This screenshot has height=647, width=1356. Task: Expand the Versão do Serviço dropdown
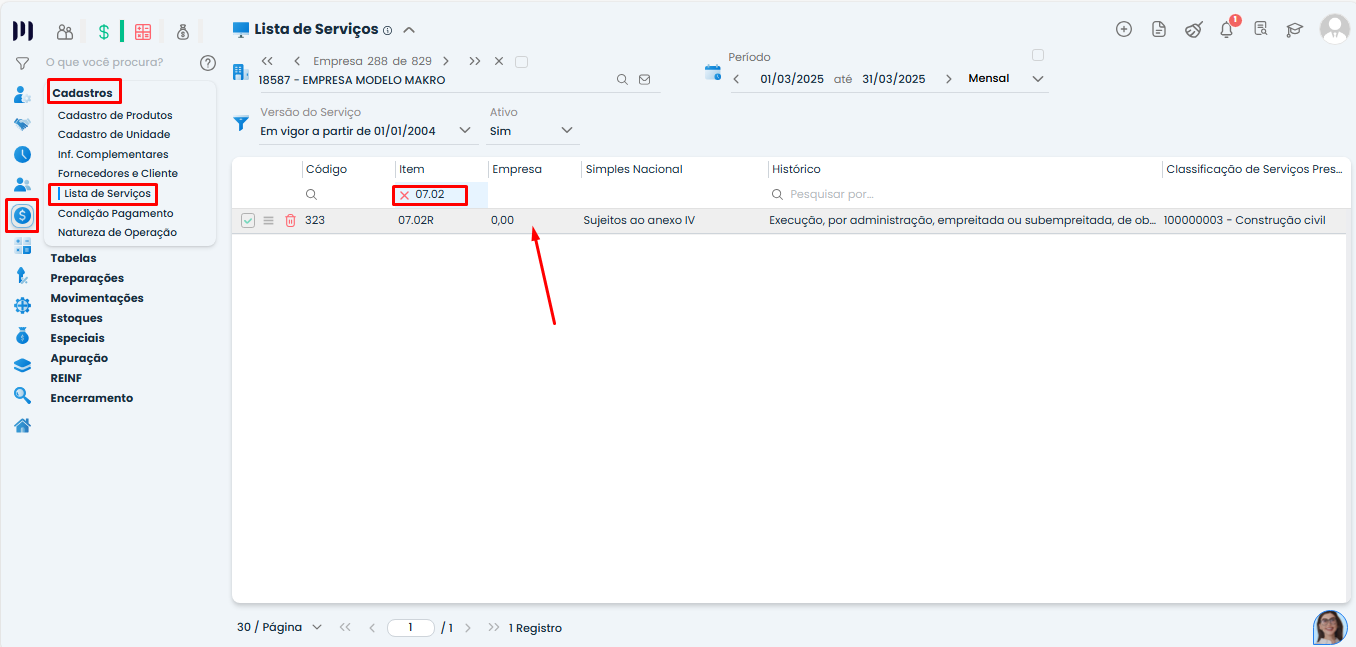(x=465, y=130)
